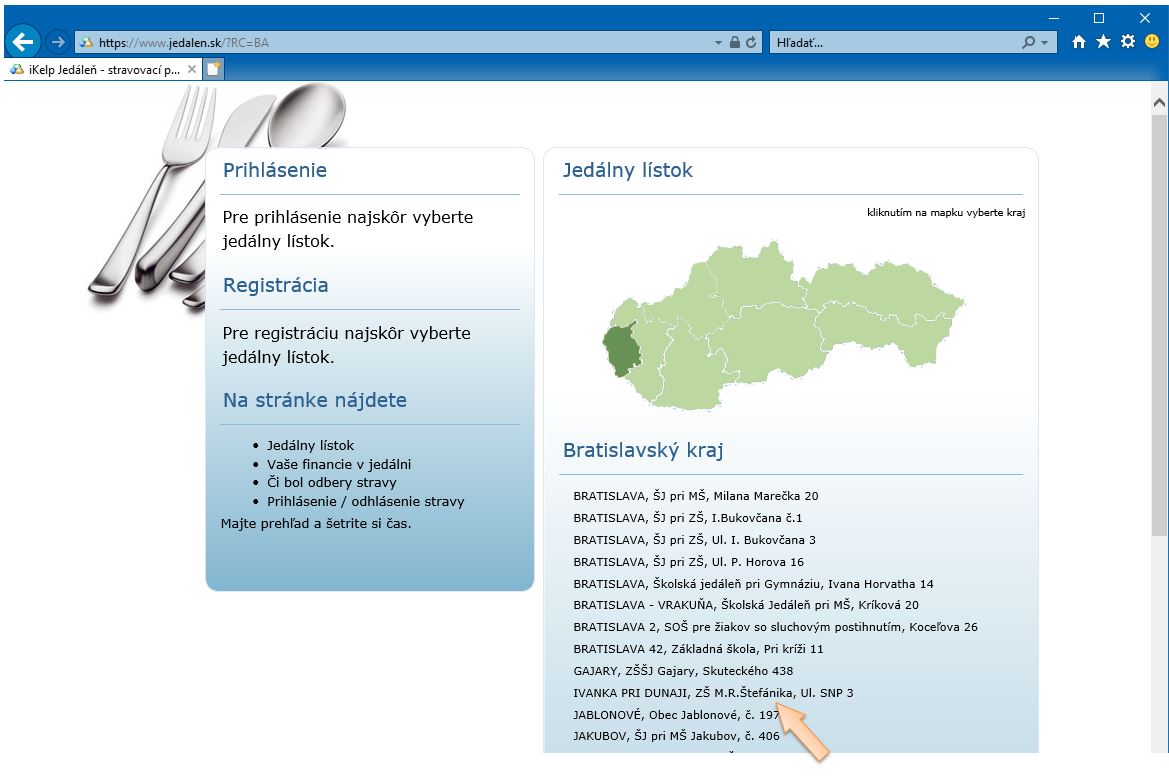The width and height of the screenshot is (1169, 780).
Task: Expand the address bar autocomplete dropdown
Action: pos(718,43)
